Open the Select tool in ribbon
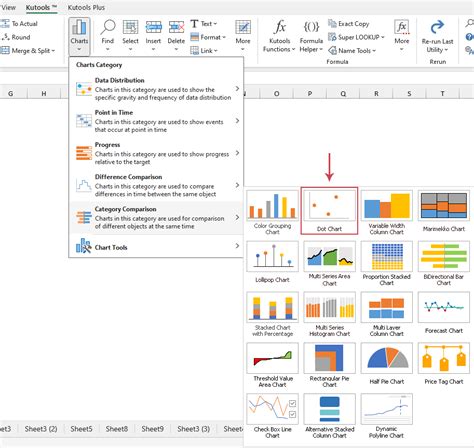The image size is (474, 448). click(130, 35)
